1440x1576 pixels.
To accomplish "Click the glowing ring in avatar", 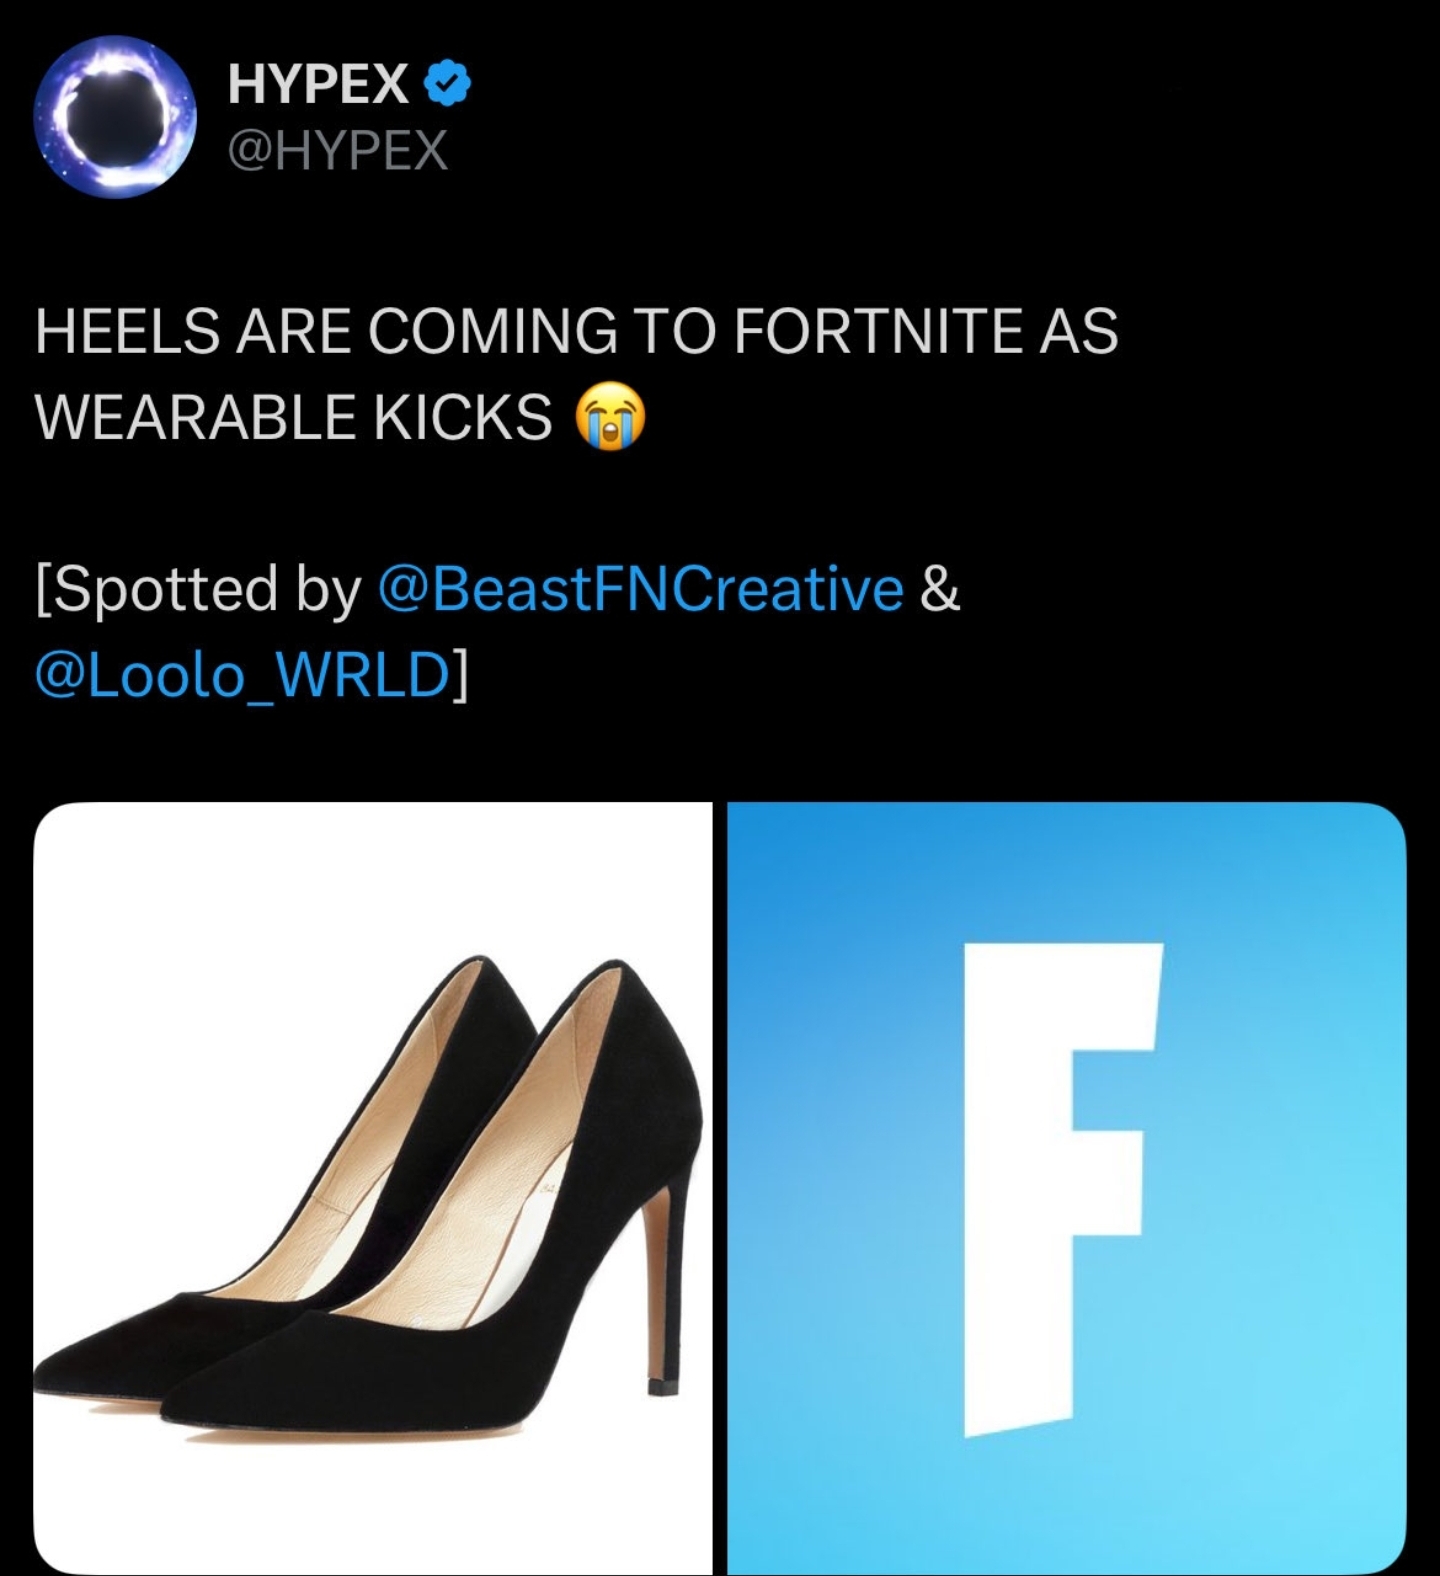I will (114, 117).
